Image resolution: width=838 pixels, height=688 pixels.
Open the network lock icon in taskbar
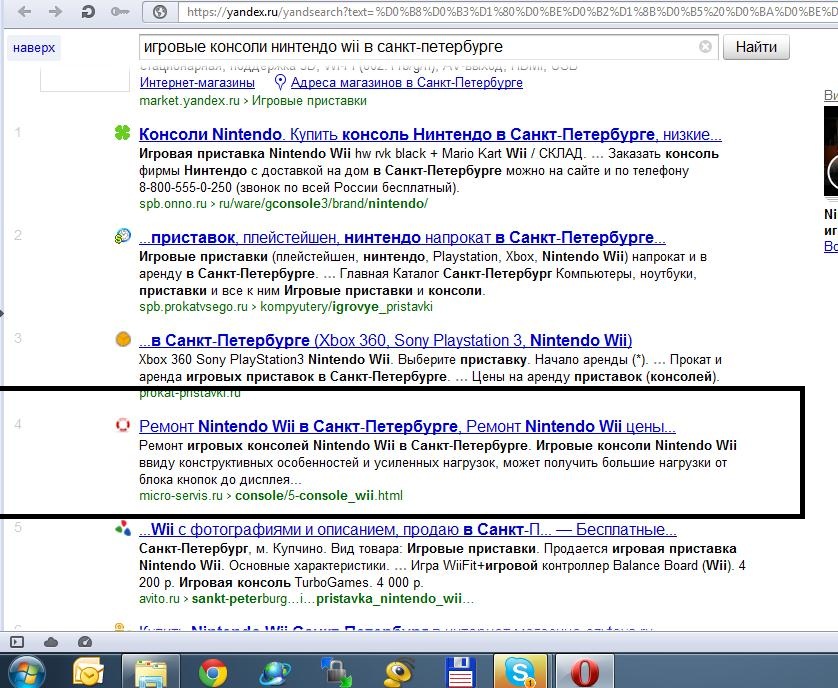tap(337, 673)
